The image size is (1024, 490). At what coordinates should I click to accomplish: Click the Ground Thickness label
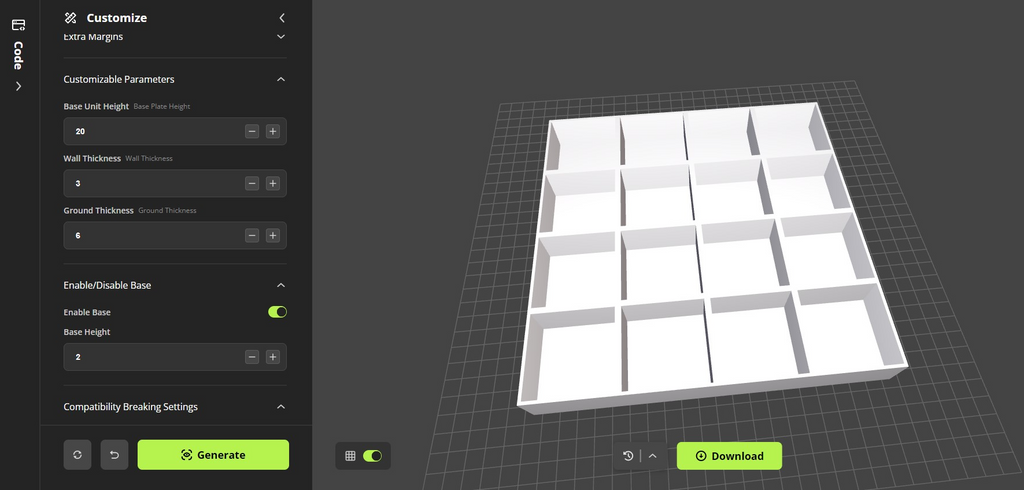click(x=99, y=210)
